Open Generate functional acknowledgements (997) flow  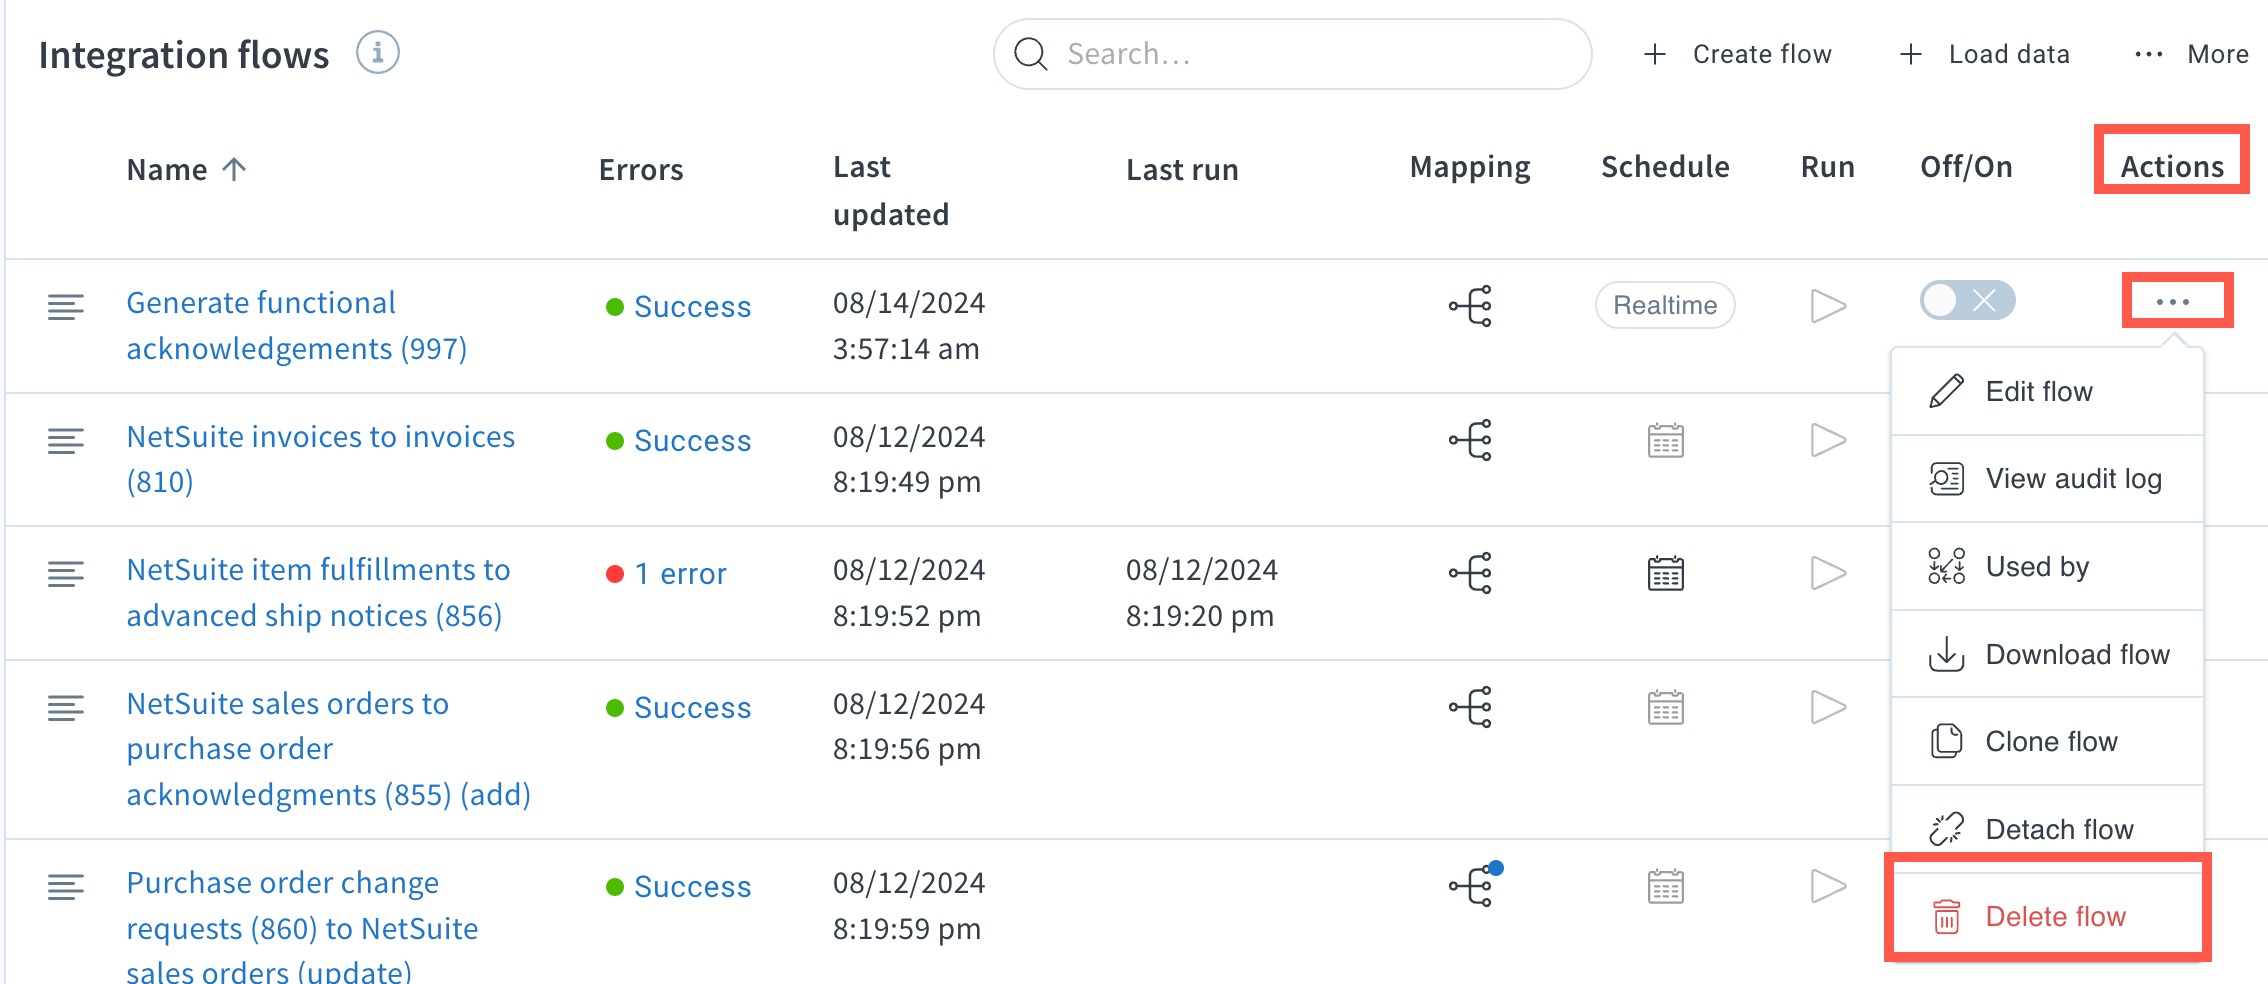pyautogui.click(x=296, y=325)
